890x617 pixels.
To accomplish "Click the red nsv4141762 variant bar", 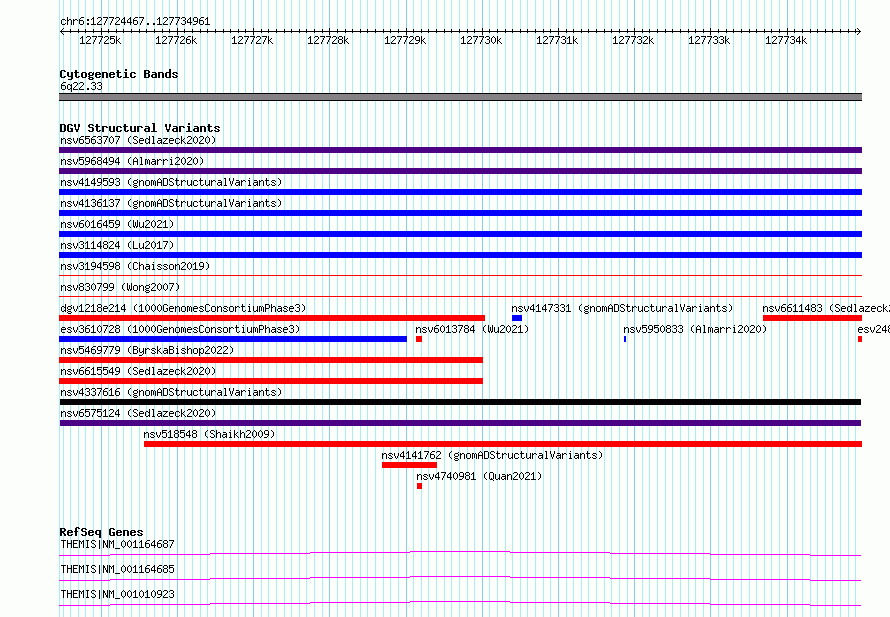I will coord(409,465).
